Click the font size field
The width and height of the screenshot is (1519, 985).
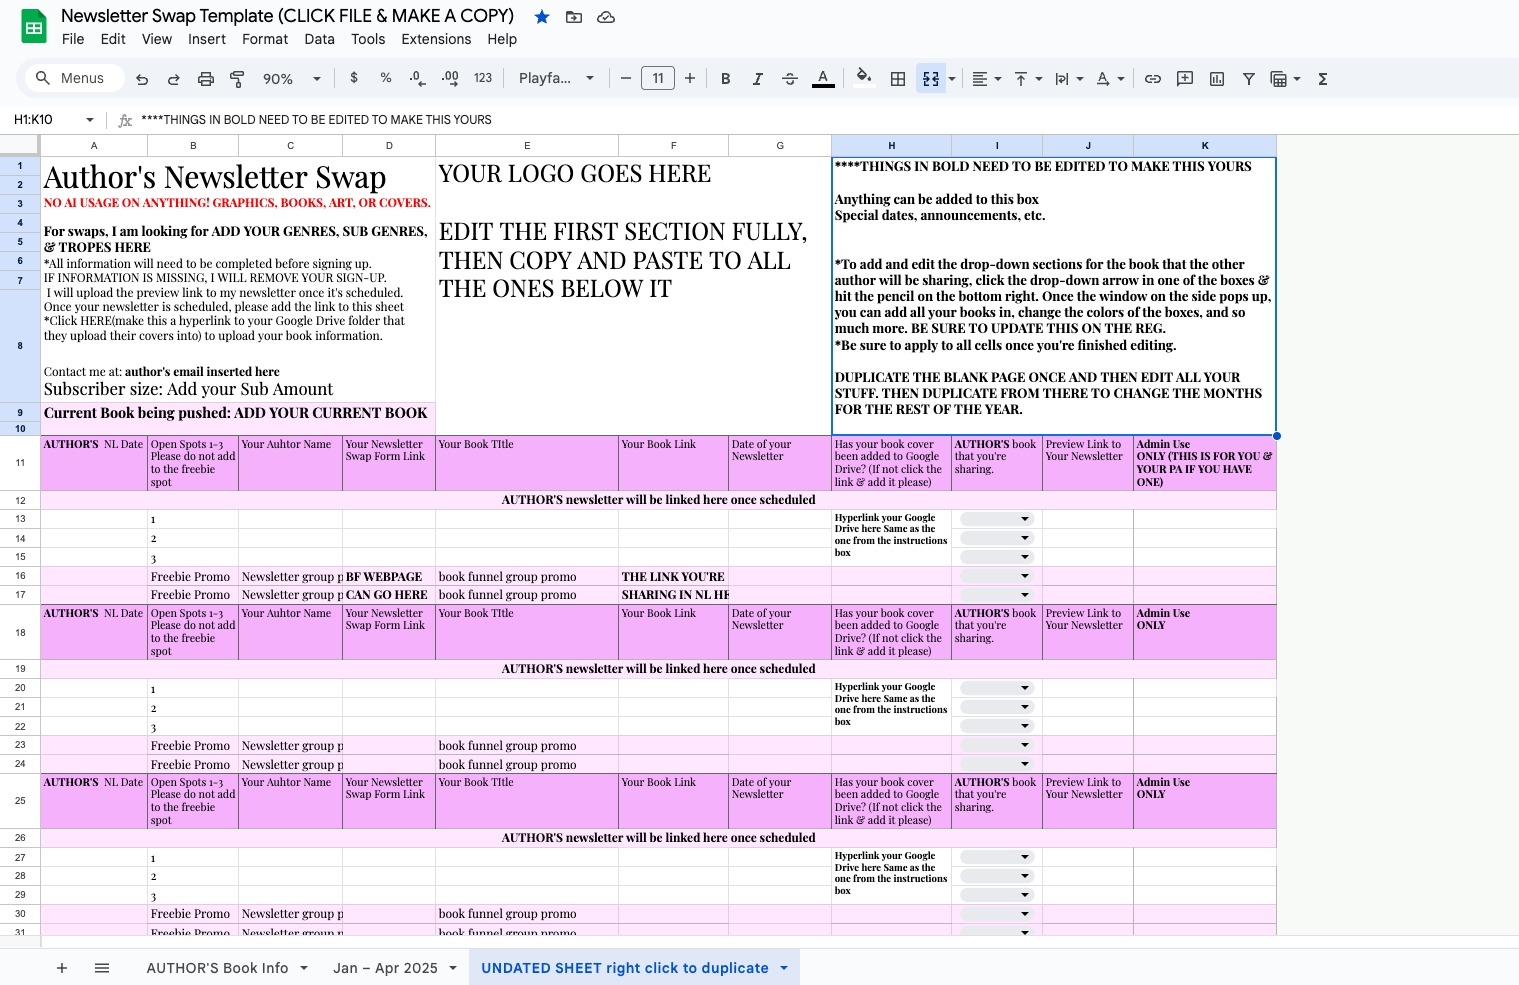click(x=658, y=78)
